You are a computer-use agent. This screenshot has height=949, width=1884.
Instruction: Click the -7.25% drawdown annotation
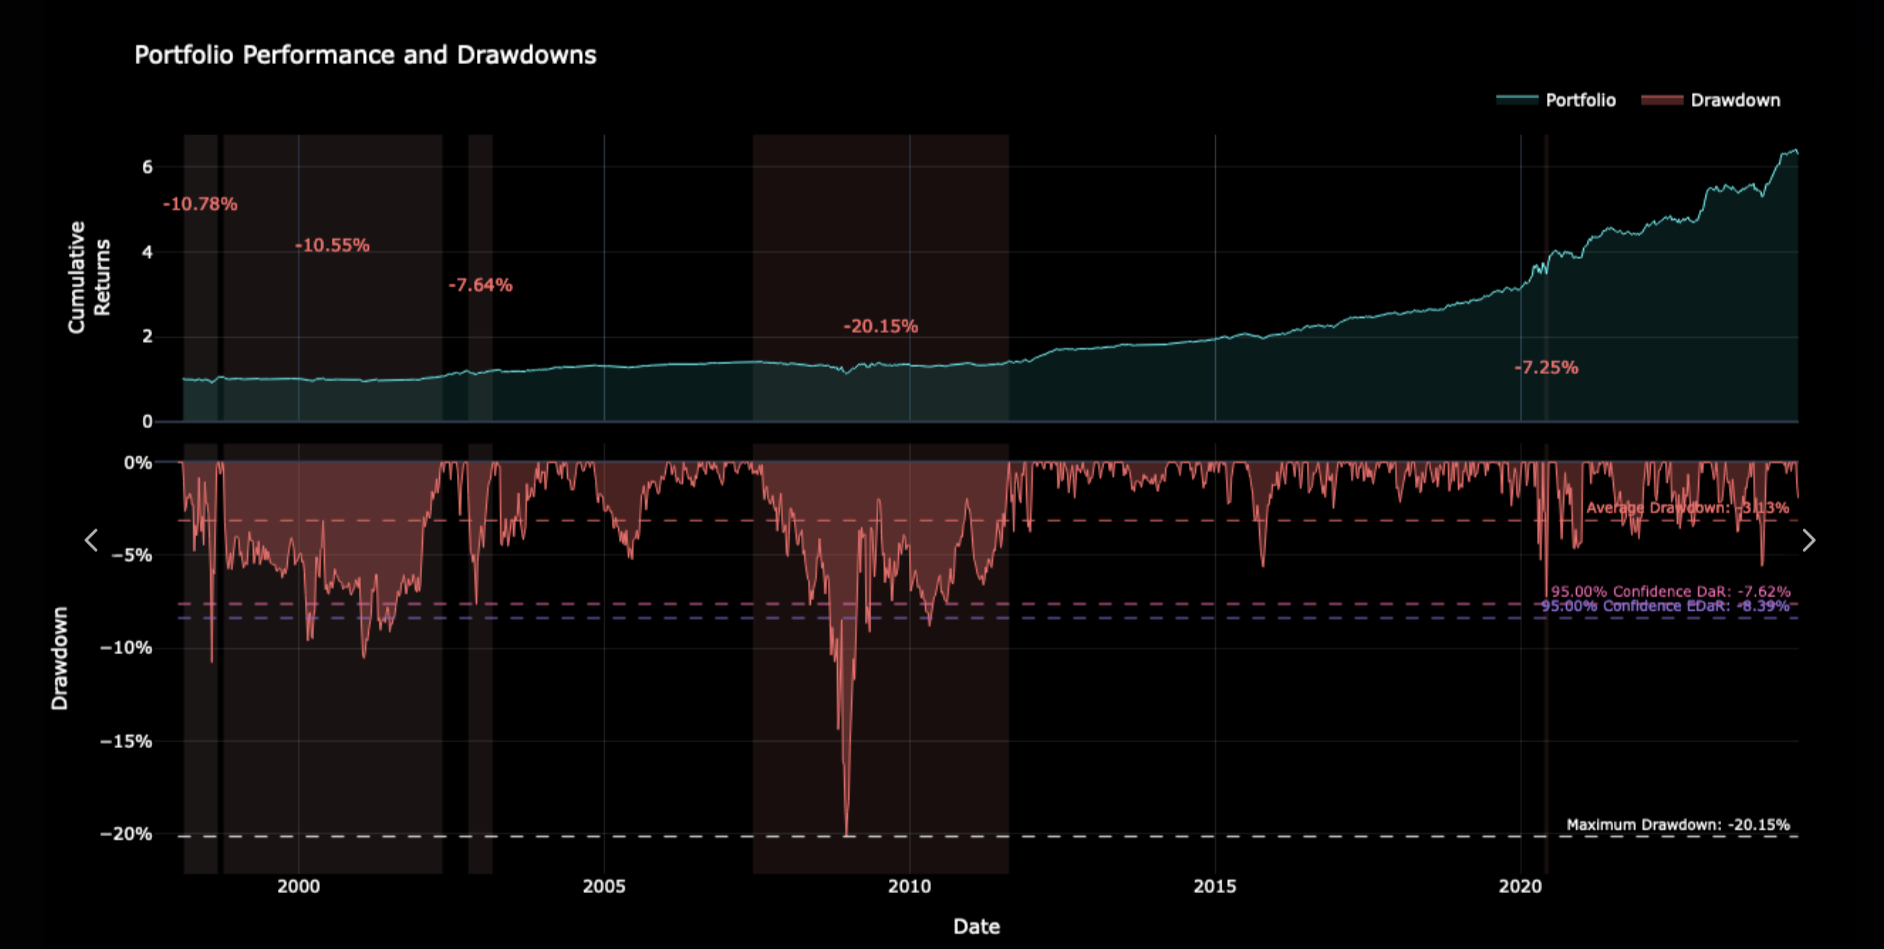(1546, 368)
